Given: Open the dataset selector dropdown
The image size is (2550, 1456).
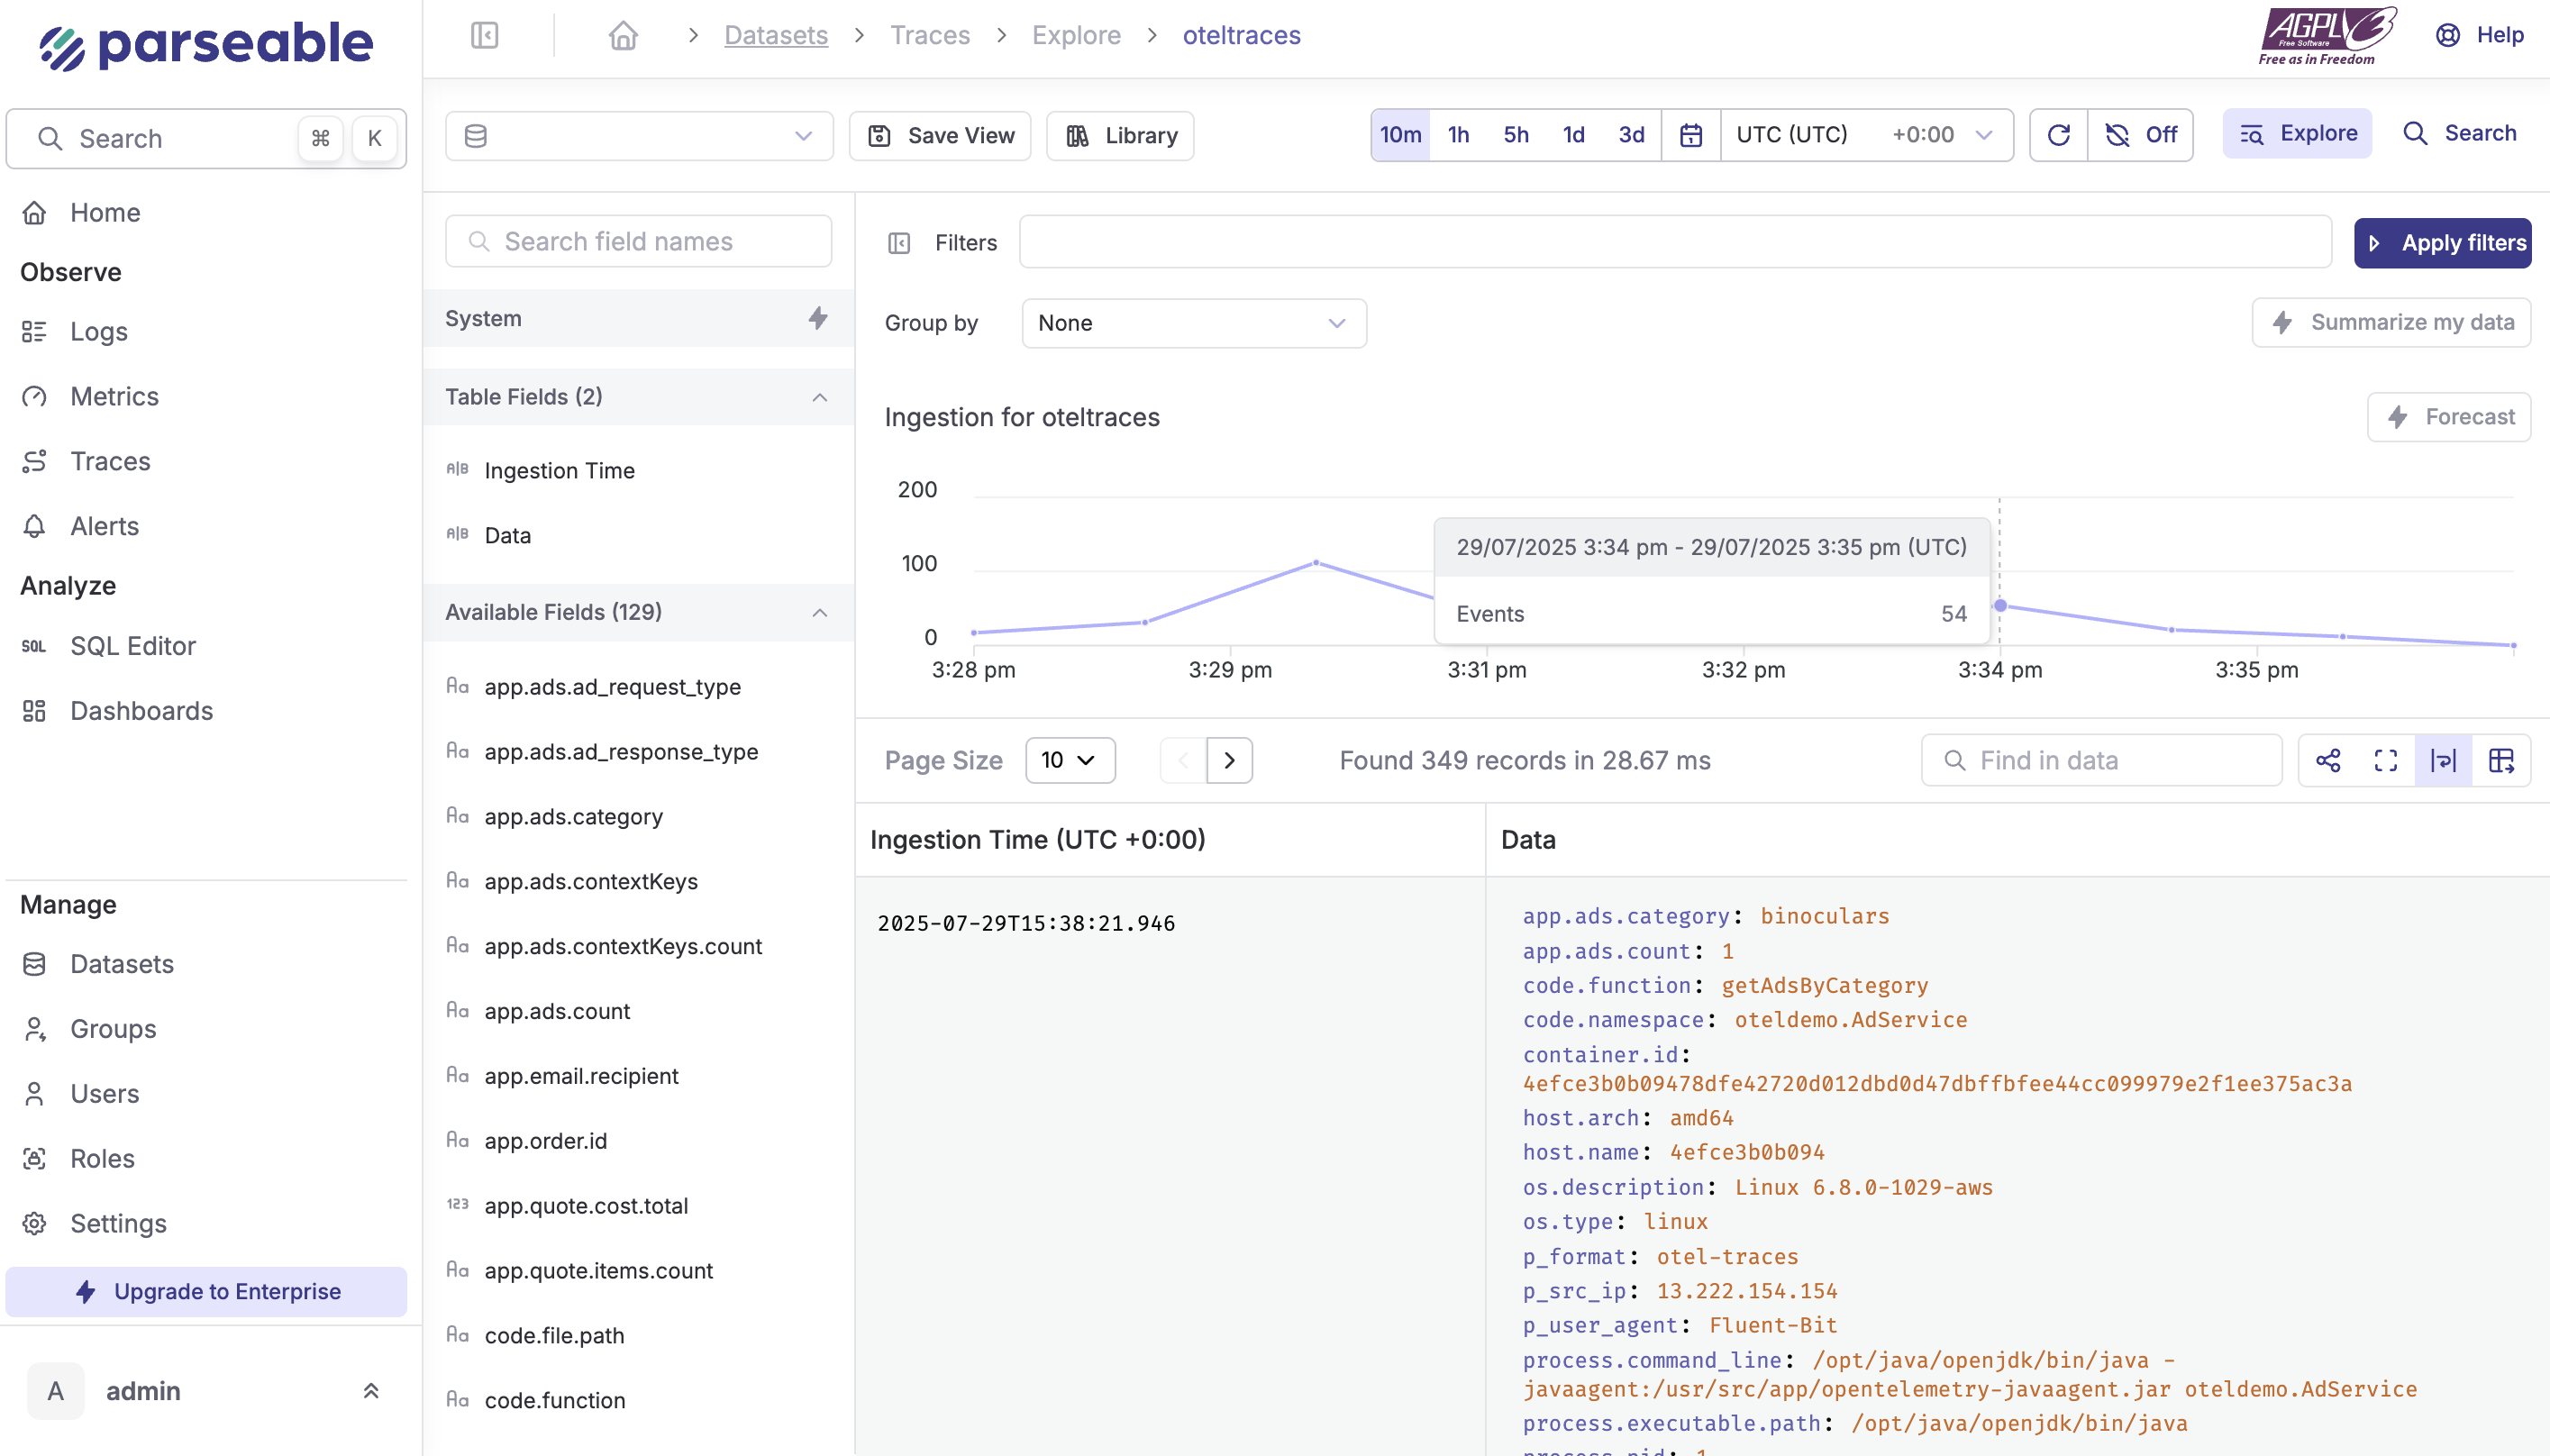Looking at the screenshot, I should [639, 136].
